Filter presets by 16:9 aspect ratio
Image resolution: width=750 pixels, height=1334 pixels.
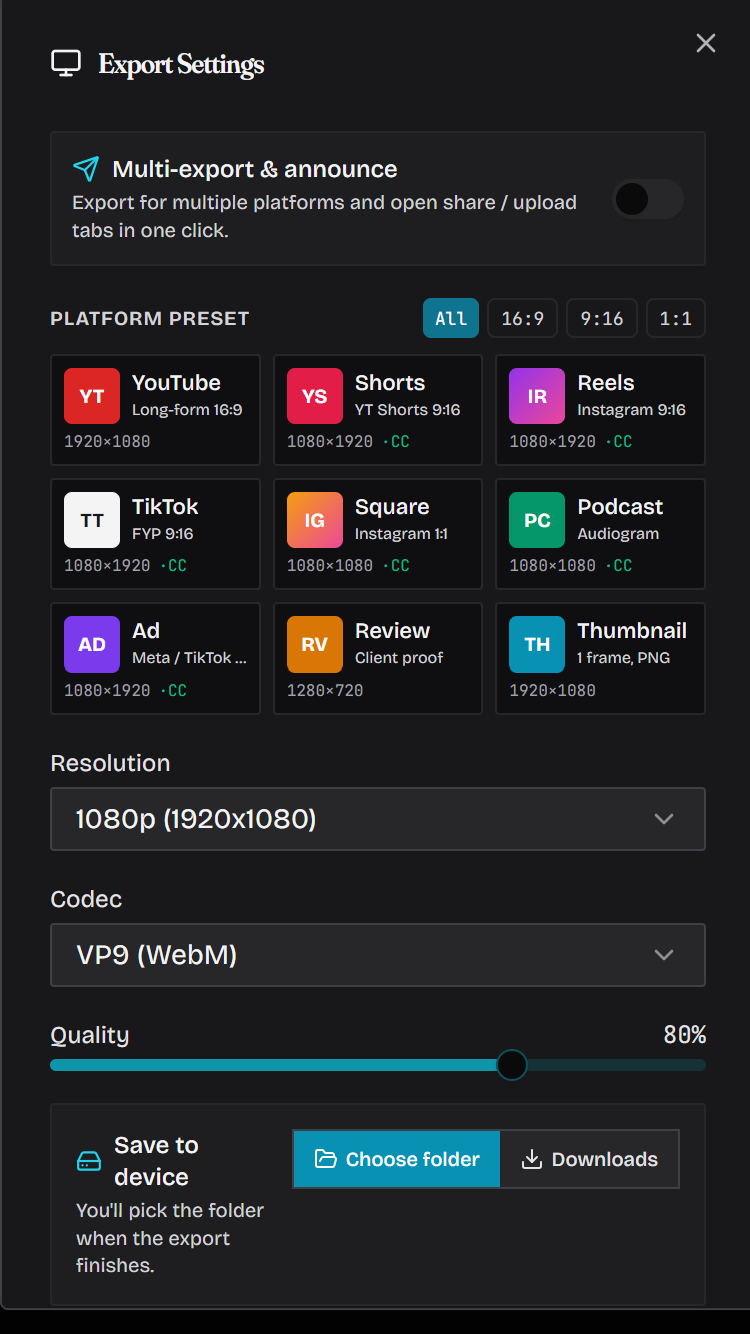coord(523,318)
